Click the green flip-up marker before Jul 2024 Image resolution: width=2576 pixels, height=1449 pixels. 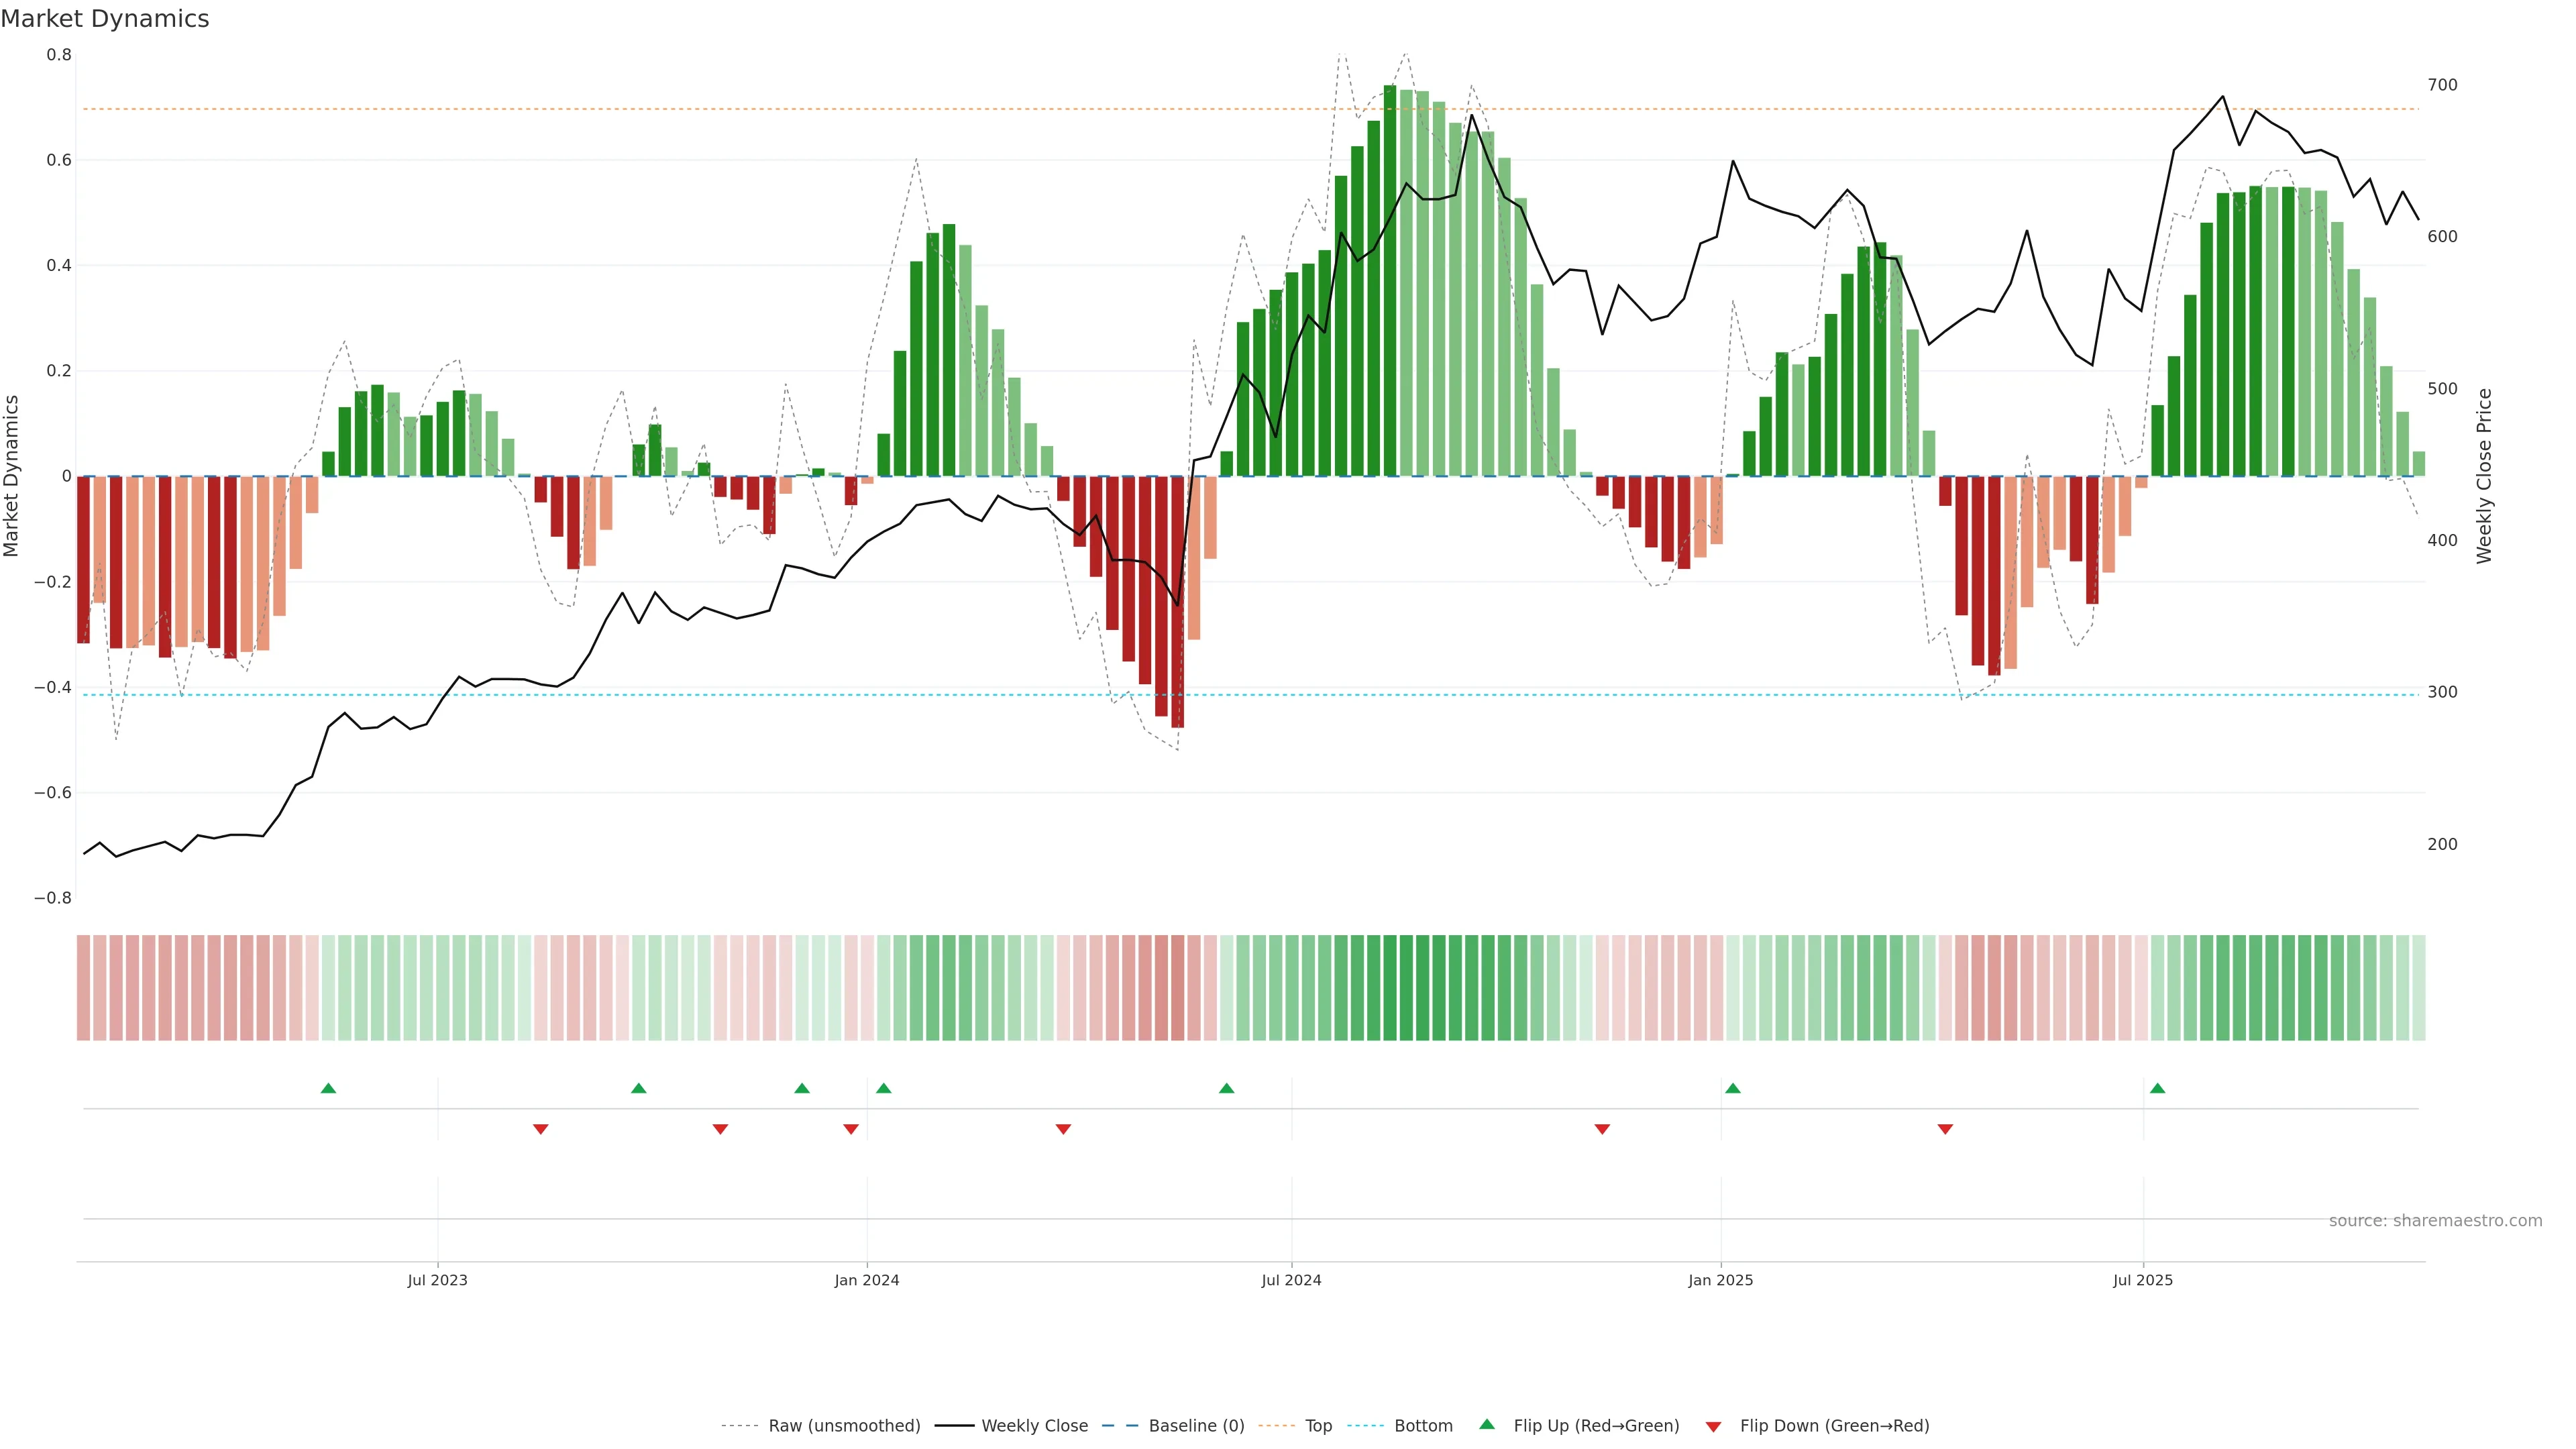[x=1227, y=1088]
